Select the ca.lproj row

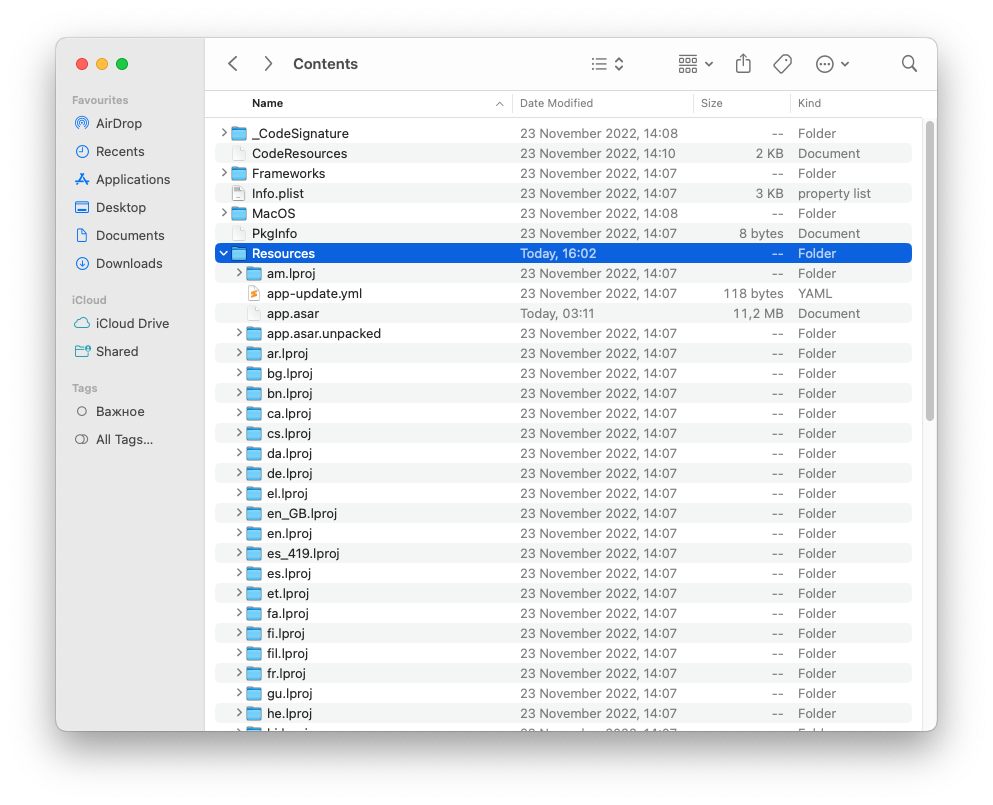pyautogui.click(x=563, y=414)
